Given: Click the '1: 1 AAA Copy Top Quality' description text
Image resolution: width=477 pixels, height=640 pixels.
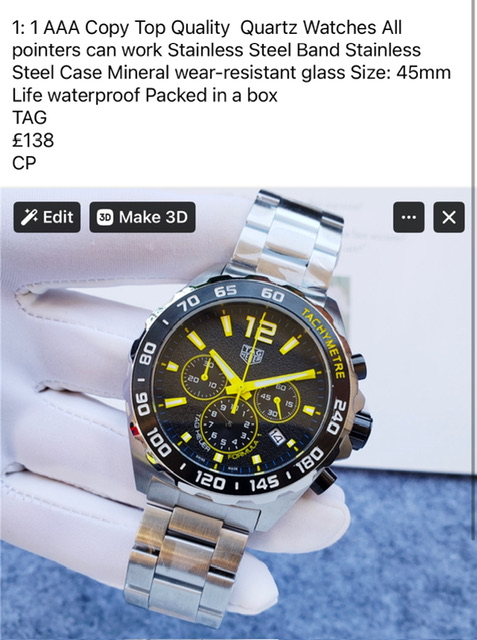Looking at the screenshot, I should point(121,28).
